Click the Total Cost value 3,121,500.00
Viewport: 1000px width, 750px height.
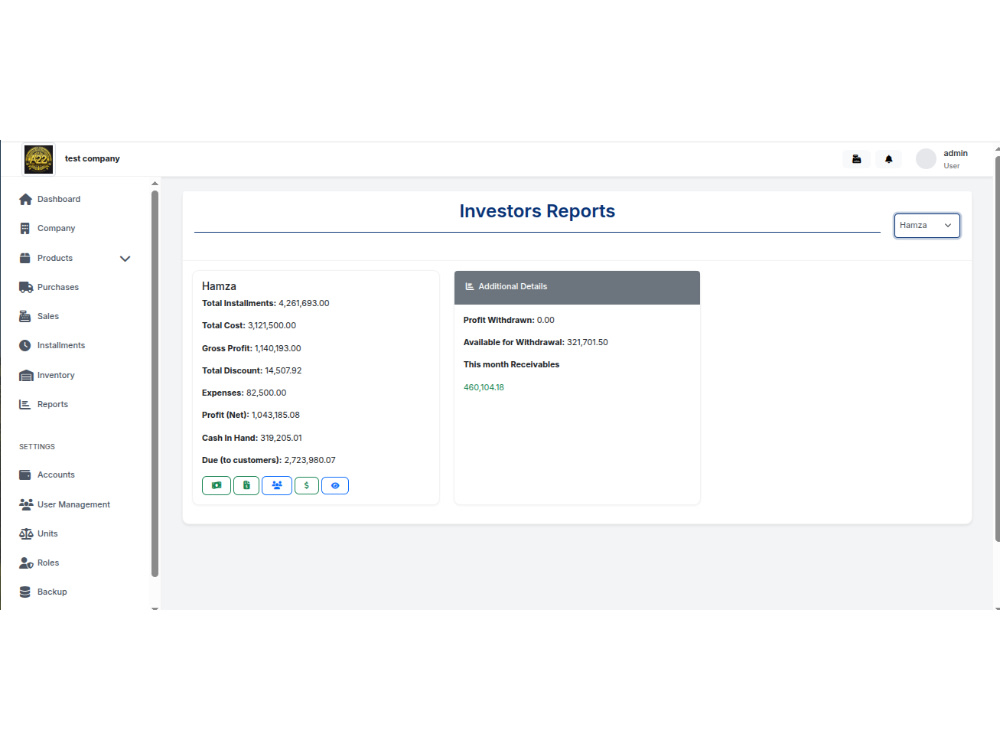point(272,326)
